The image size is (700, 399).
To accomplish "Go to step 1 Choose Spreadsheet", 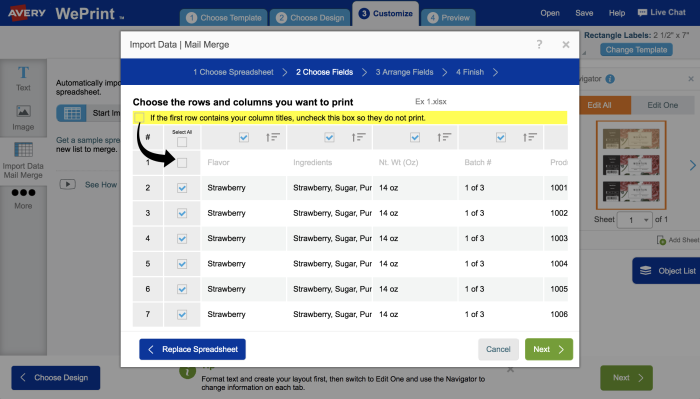I will tap(233, 72).
